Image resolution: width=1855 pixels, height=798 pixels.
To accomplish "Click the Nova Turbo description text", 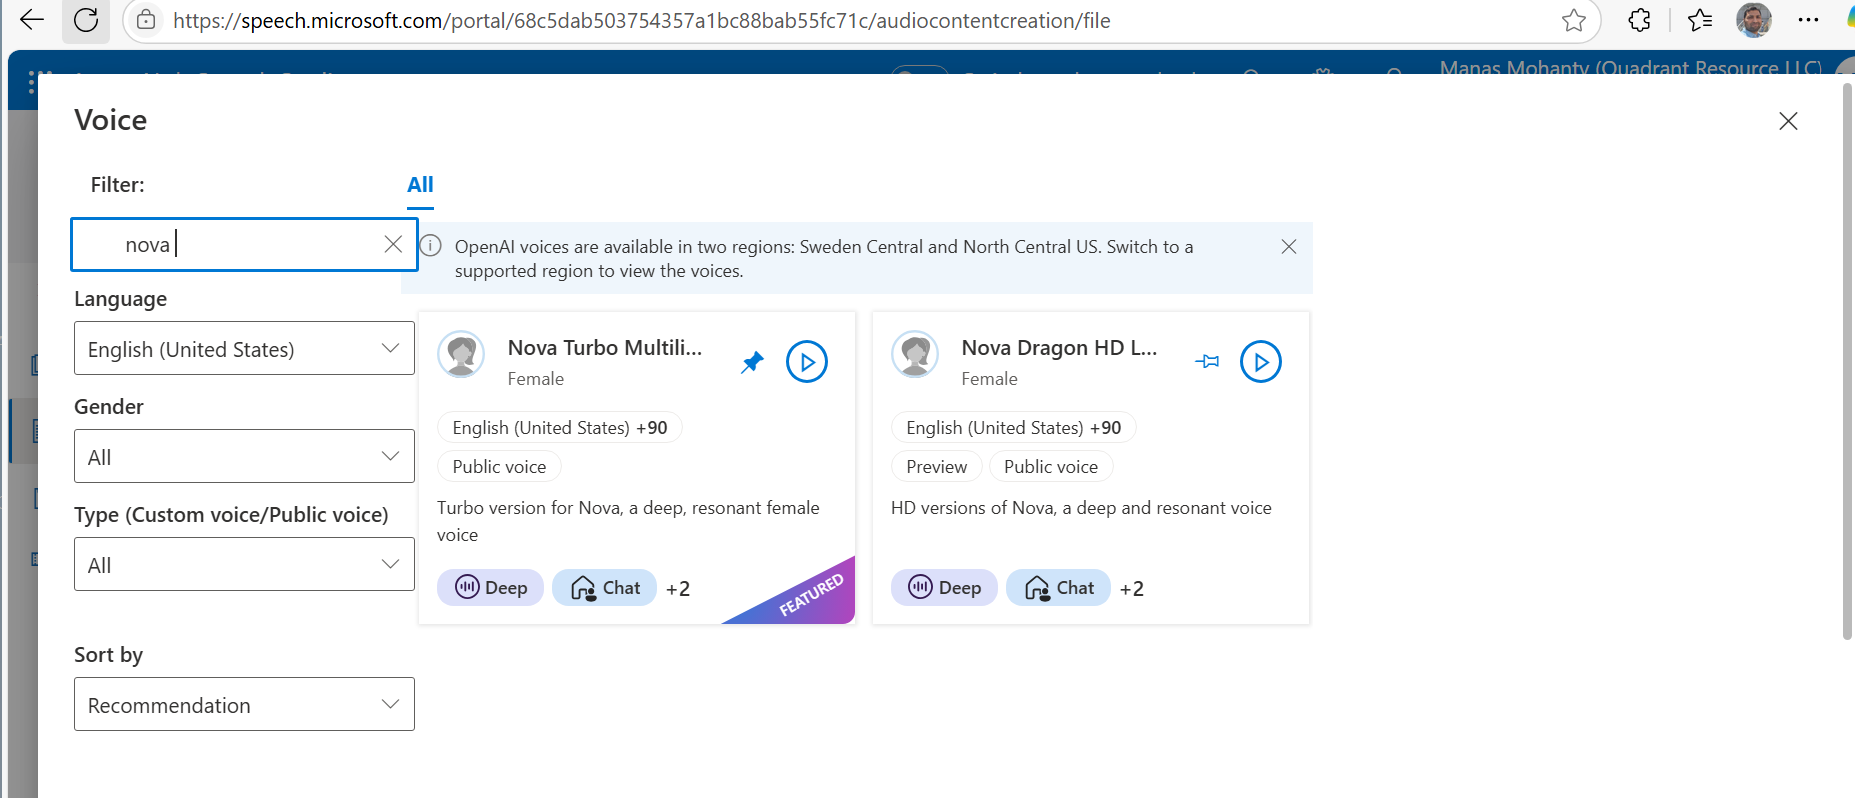I will click(628, 521).
